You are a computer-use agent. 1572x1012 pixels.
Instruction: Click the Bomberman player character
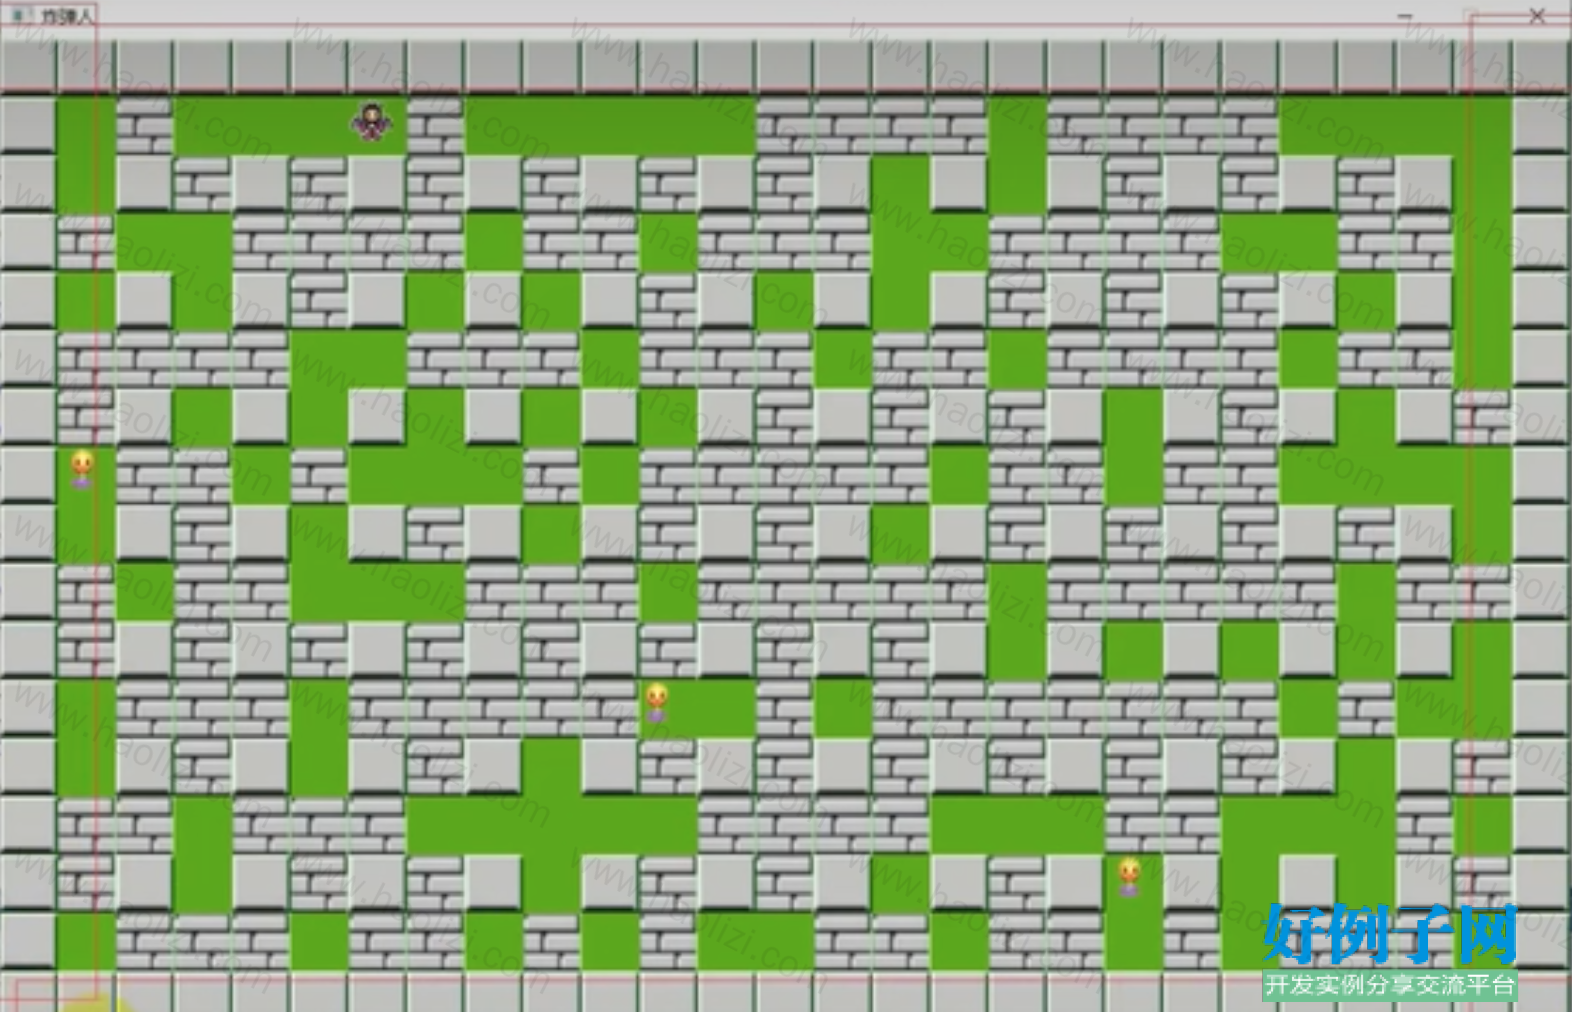pos(371,122)
